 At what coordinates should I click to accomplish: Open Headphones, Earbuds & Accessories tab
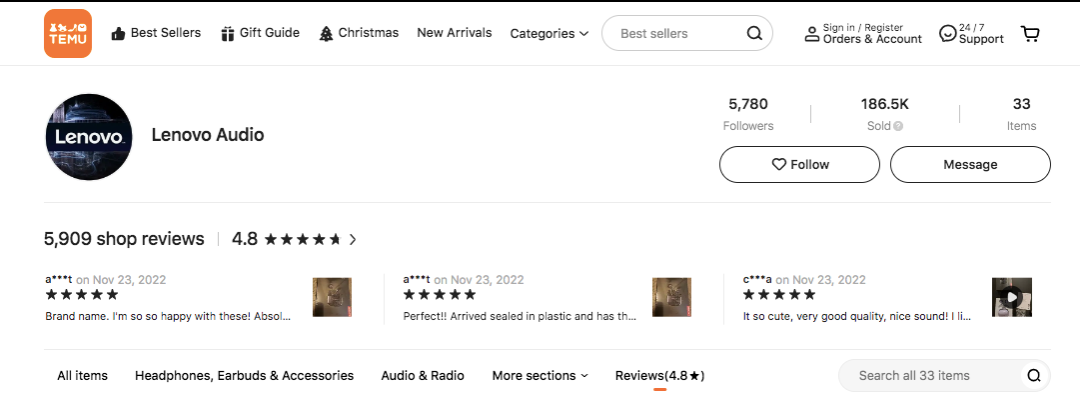tap(244, 376)
